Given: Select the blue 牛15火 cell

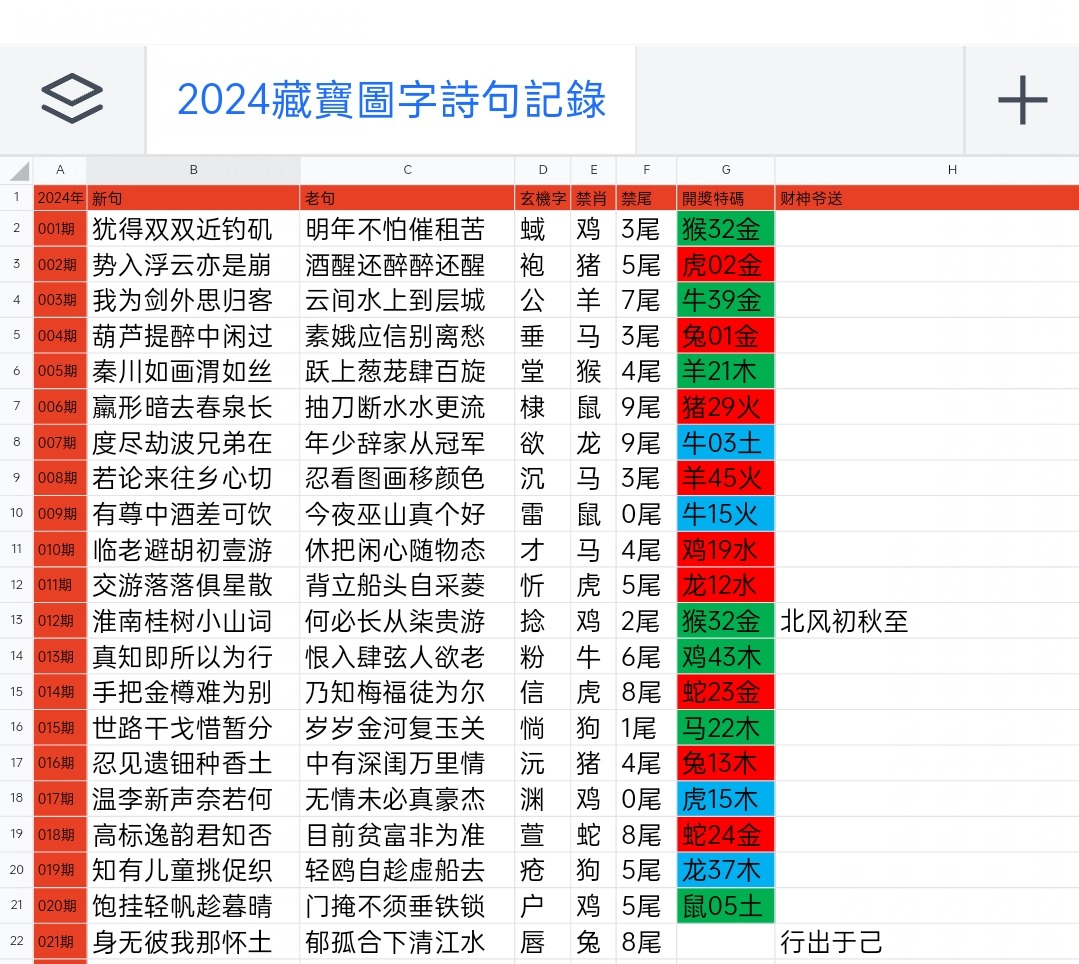Looking at the screenshot, I should (724, 514).
